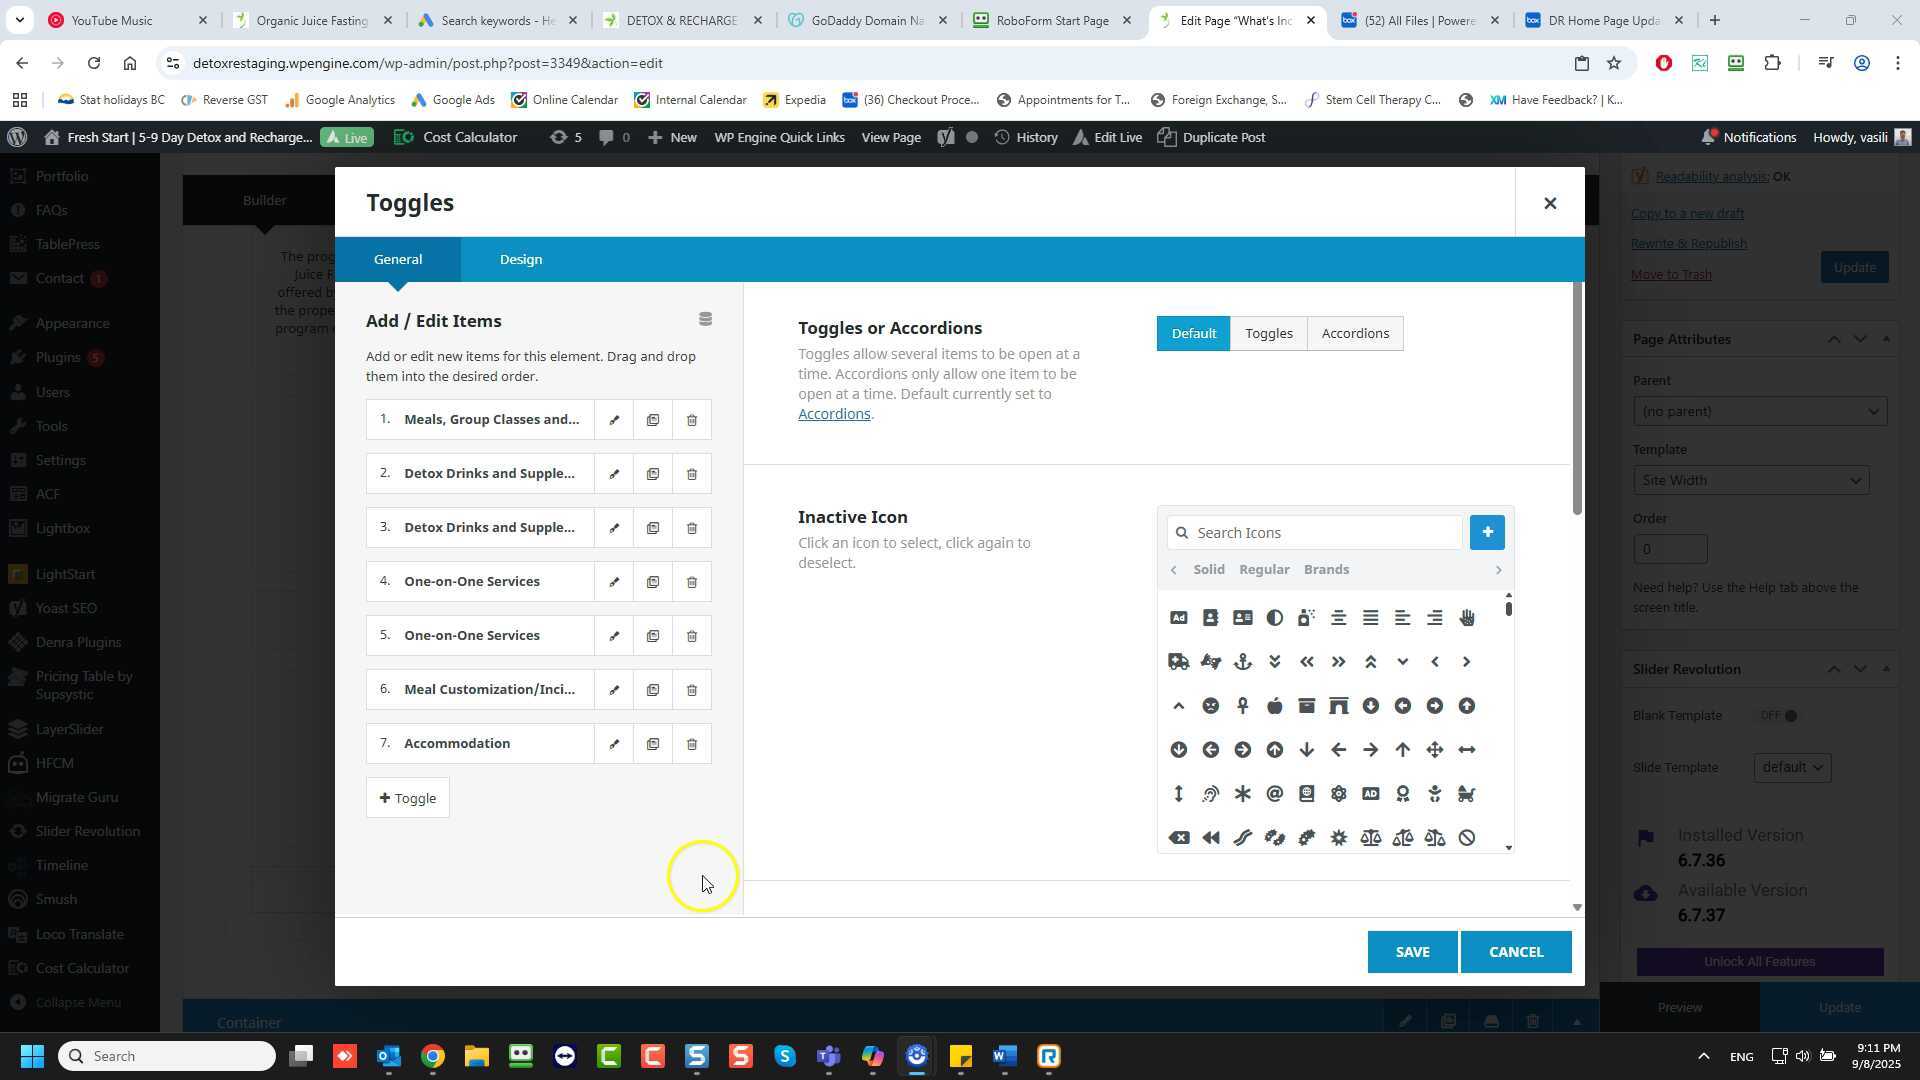
Task: Open the Parent dropdown under Page Attributes
Action: click(1758, 412)
